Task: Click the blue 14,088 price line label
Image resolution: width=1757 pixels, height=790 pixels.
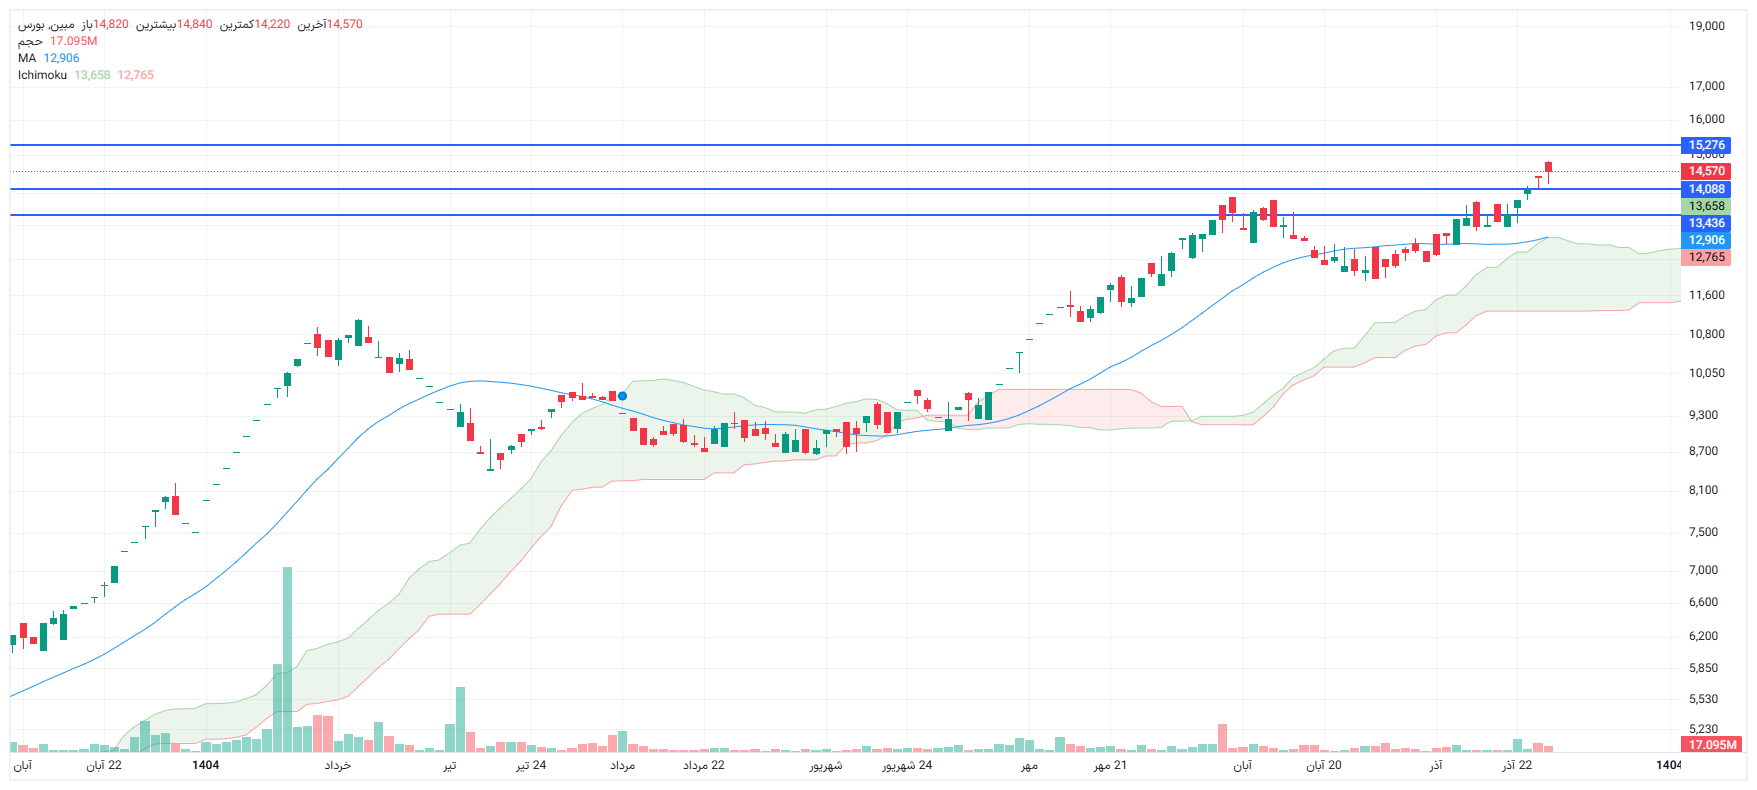Action: (1706, 189)
